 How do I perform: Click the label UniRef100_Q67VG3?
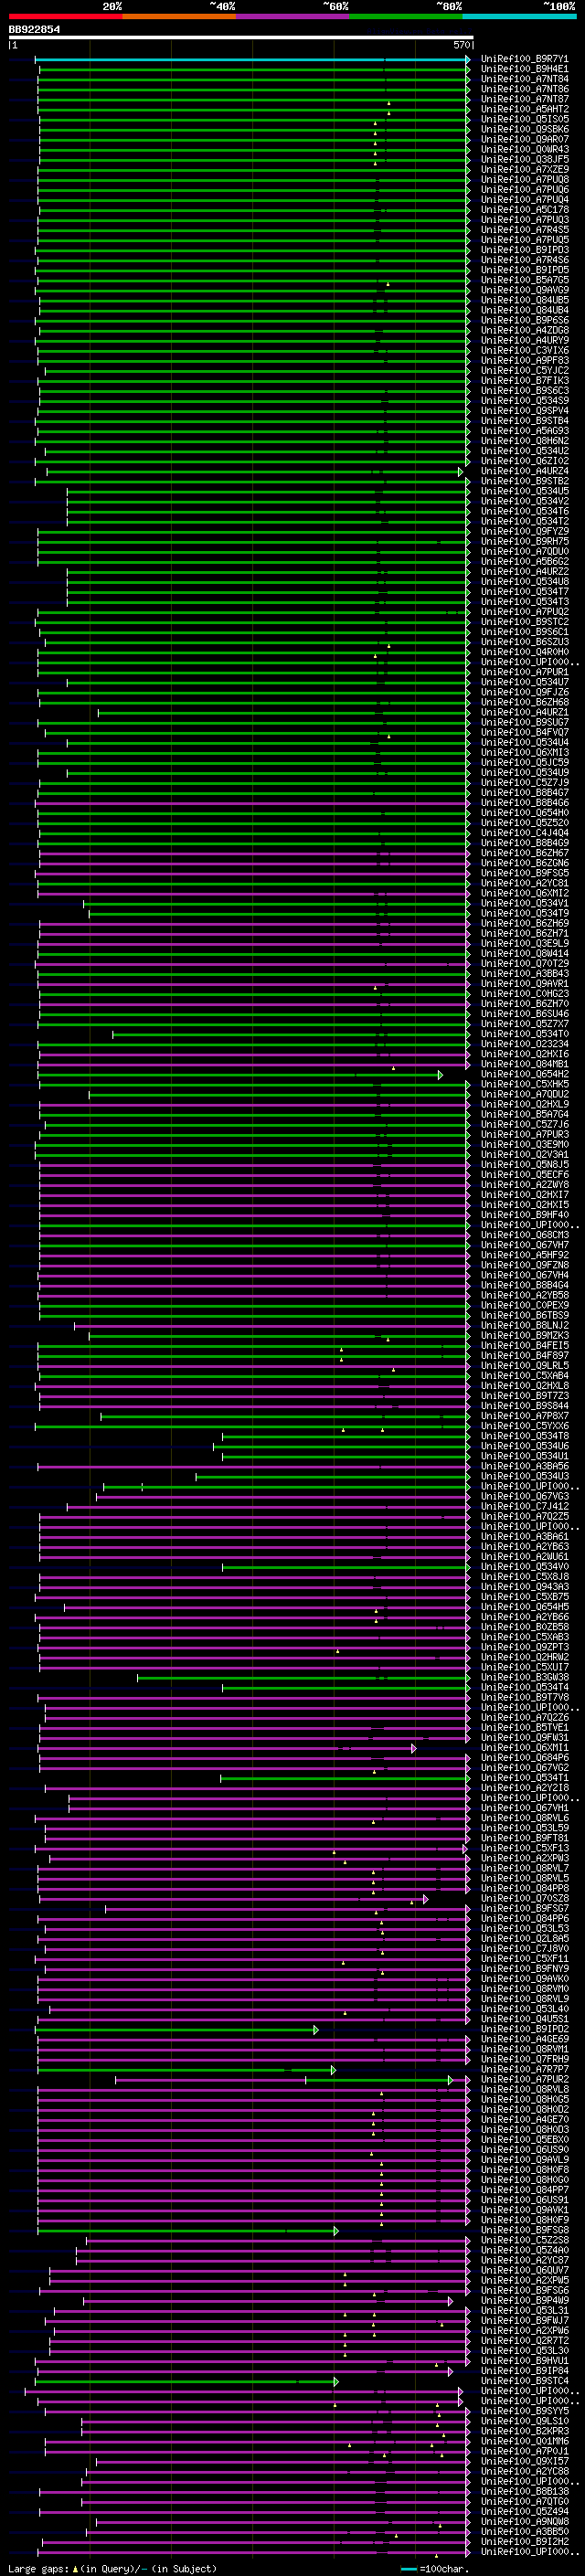tap(524, 1496)
